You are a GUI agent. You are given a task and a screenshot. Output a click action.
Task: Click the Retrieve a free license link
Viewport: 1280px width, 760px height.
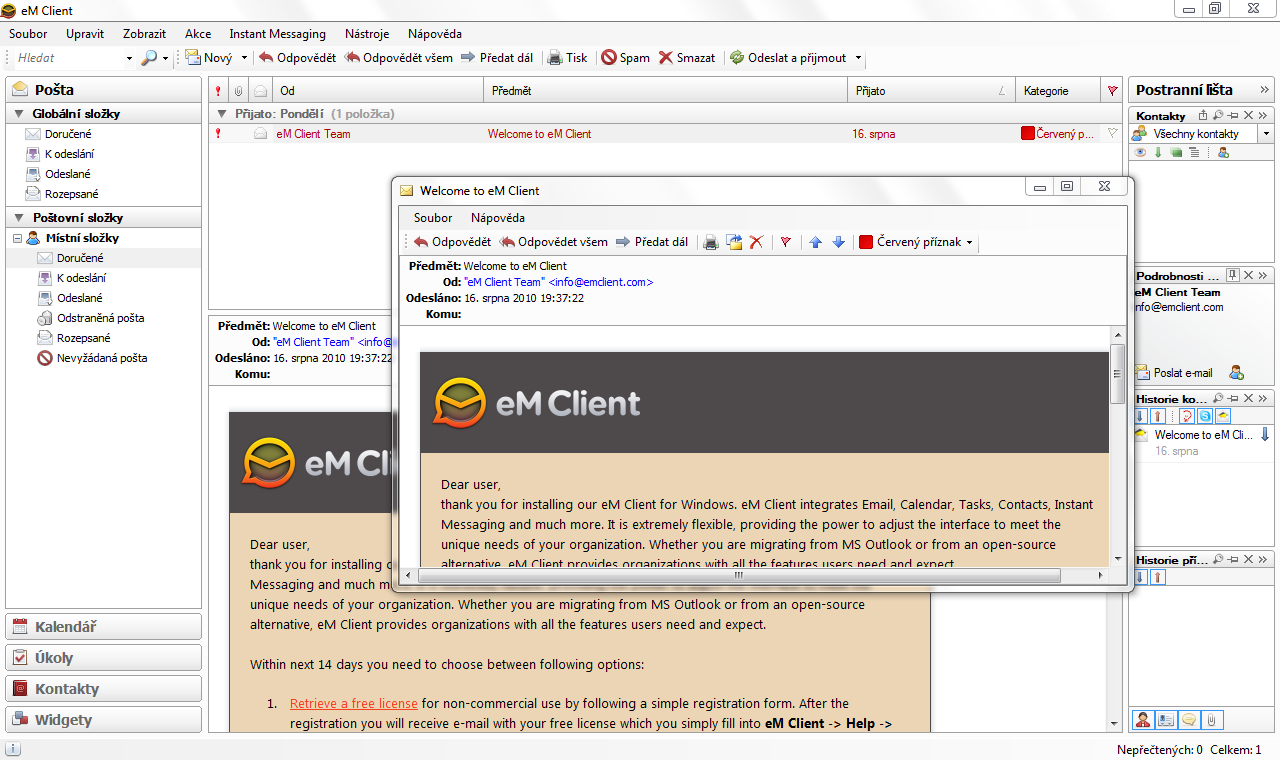[x=353, y=704]
